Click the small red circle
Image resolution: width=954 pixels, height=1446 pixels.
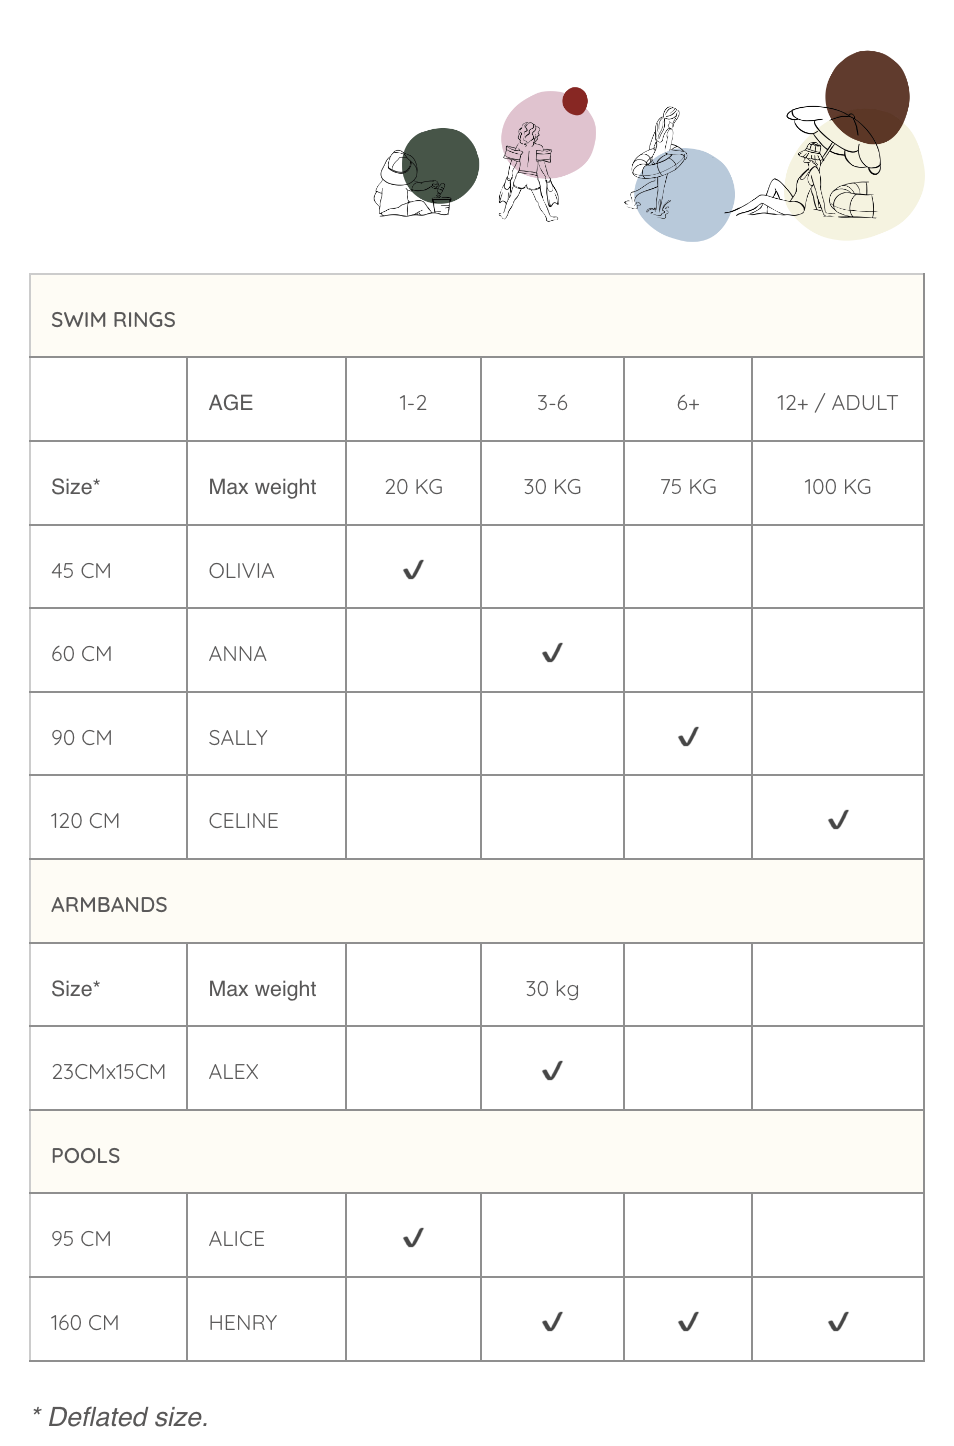[575, 101]
